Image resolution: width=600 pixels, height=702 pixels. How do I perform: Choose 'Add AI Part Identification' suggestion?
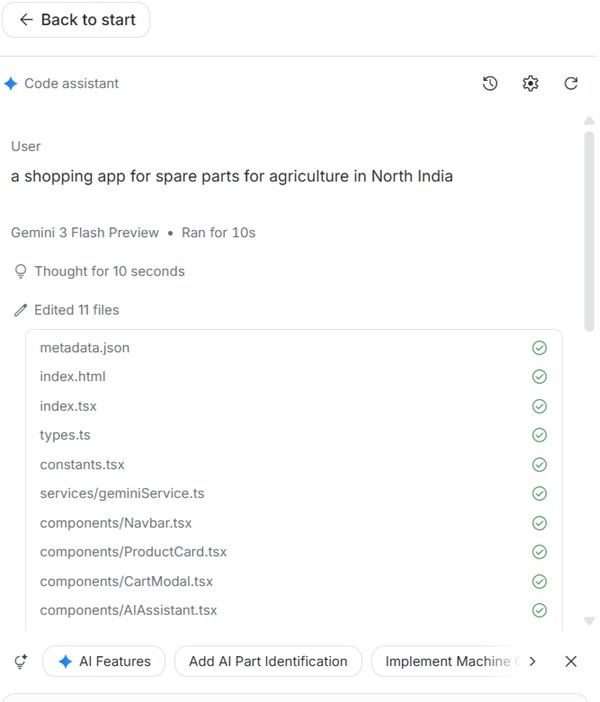pos(268,661)
